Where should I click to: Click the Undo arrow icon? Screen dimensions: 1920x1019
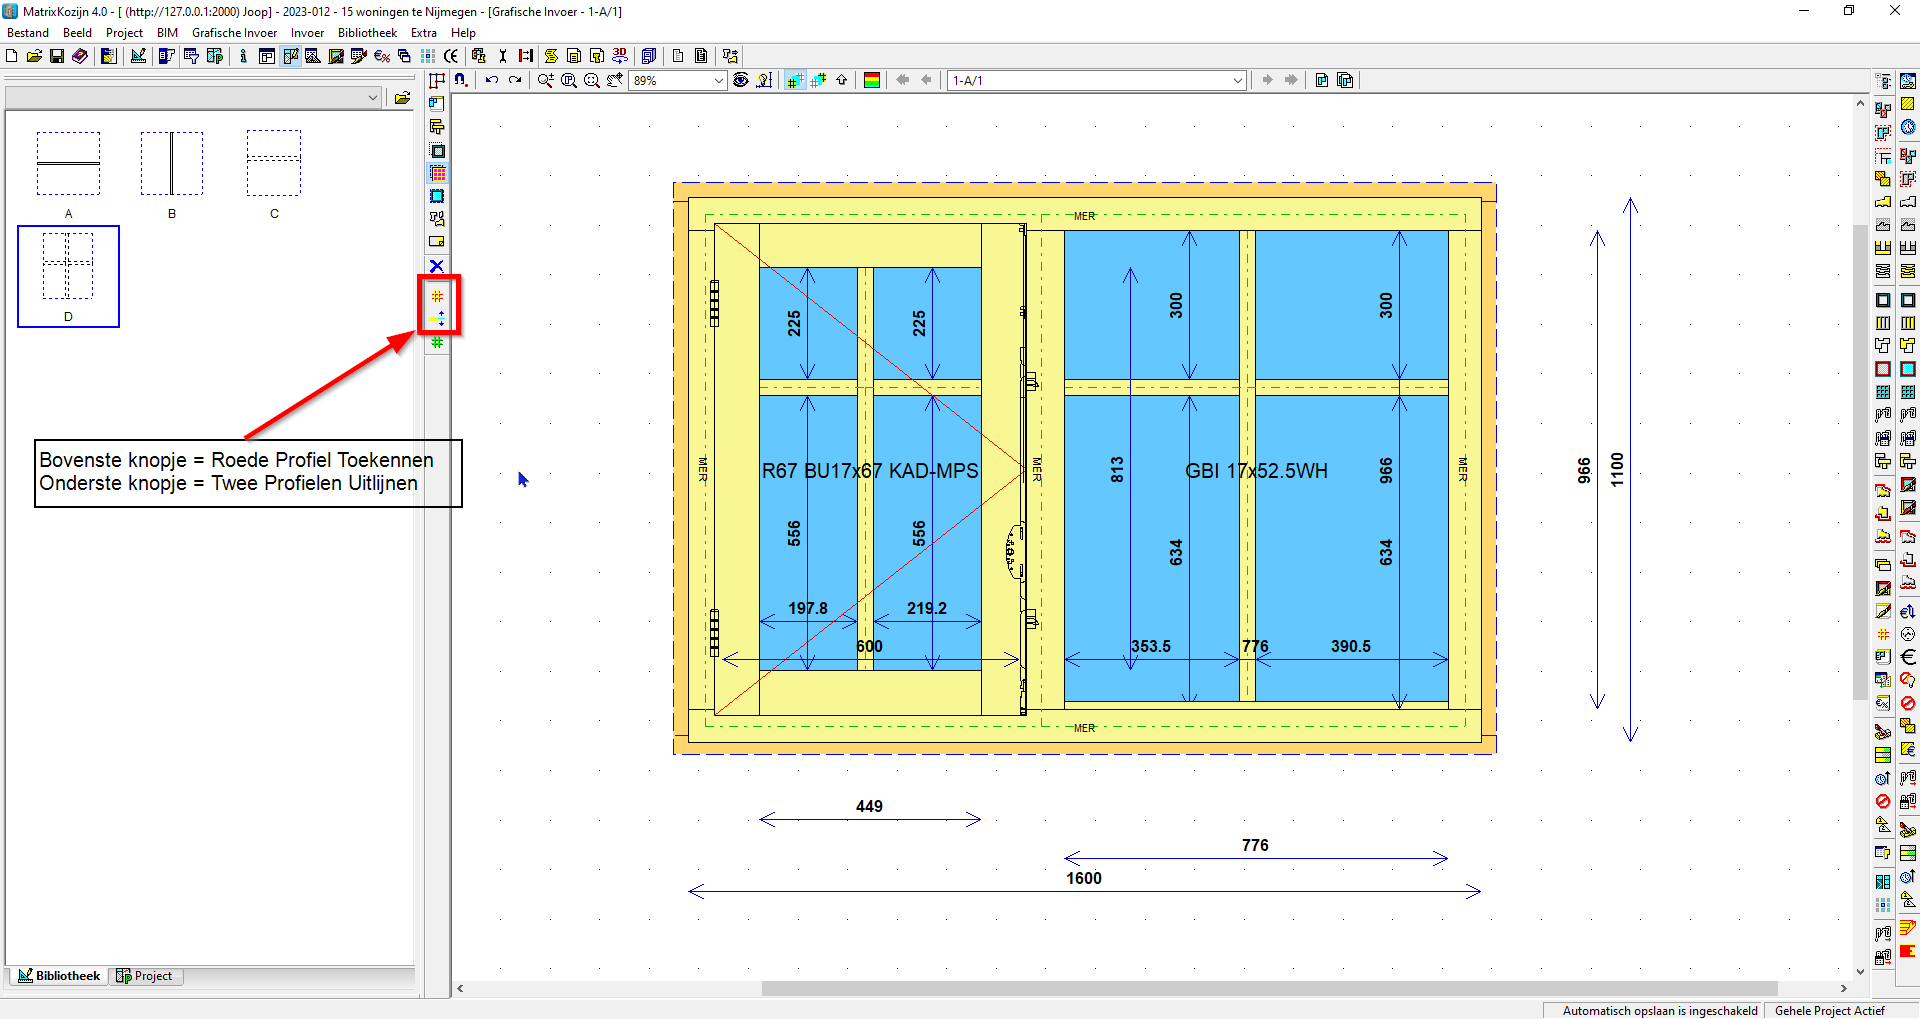pyautogui.click(x=491, y=80)
